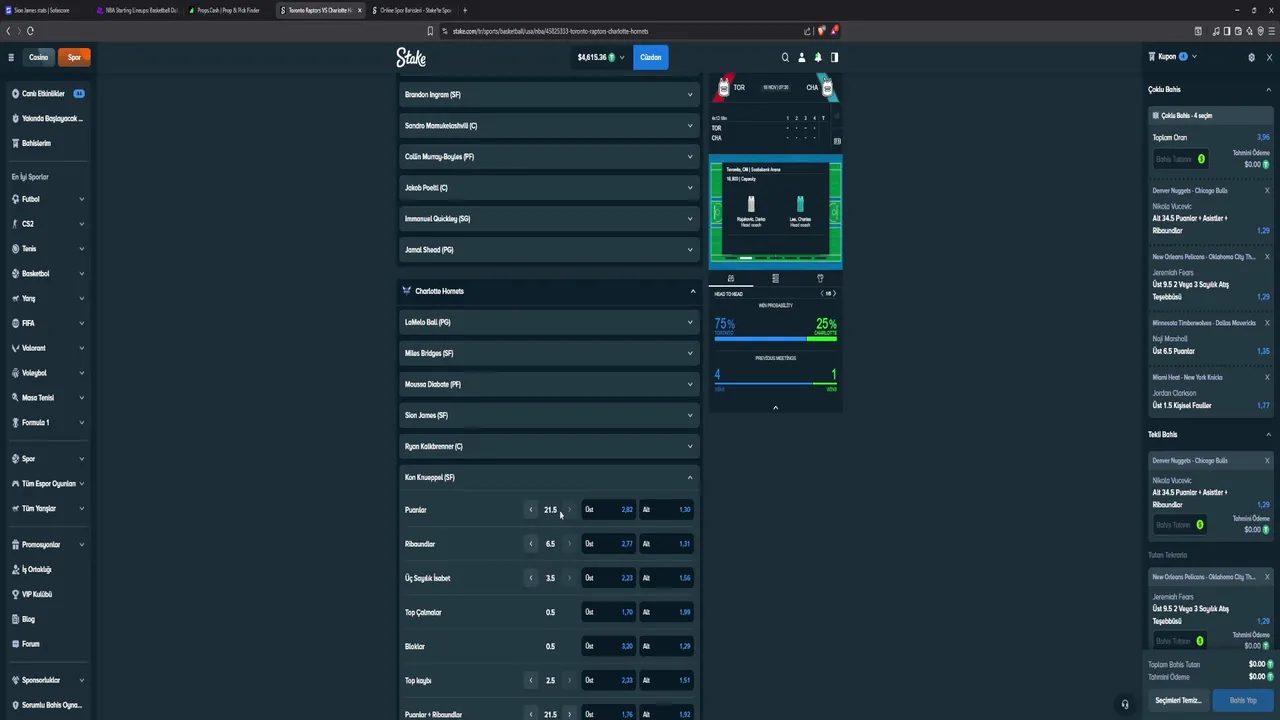Screen dimensions: 1280x720
Task: Remove Miami Heat - New York Knicks selection
Action: click(x=1267, y=377)
